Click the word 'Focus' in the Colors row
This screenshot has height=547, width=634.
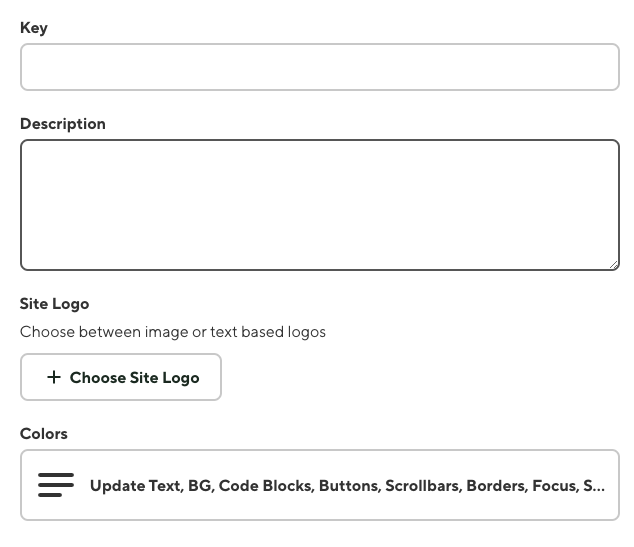554,485
